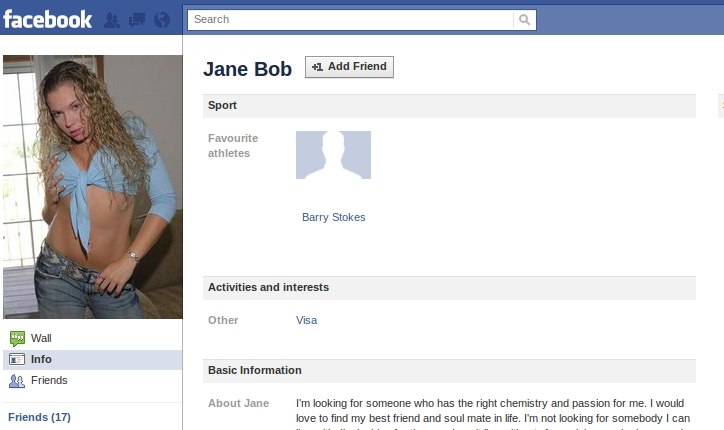Click the search magnifier button

[x=524, y=19]
